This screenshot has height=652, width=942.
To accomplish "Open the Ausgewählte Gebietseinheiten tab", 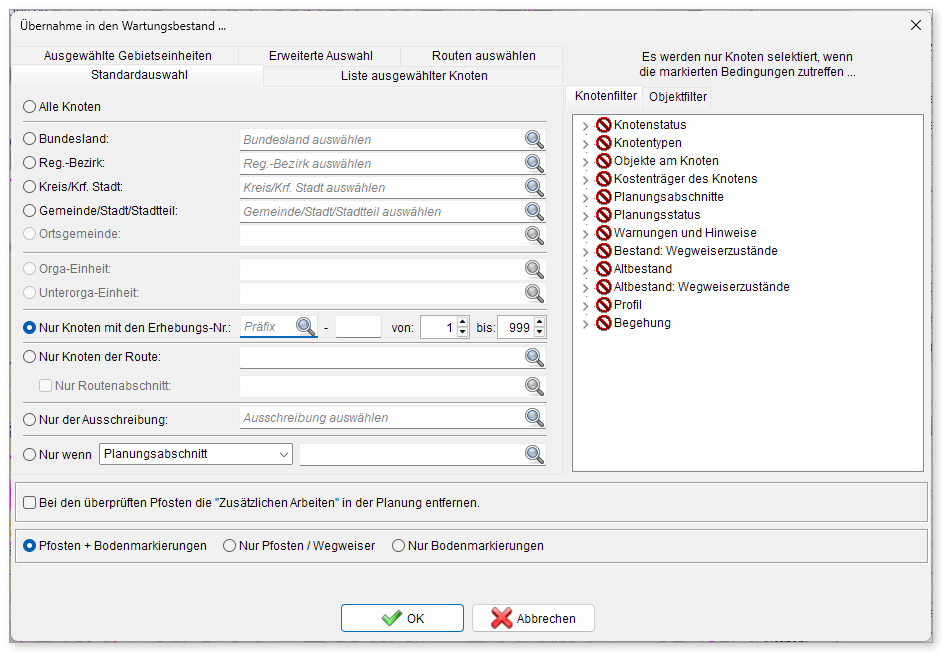I will (x=127, y=56).
